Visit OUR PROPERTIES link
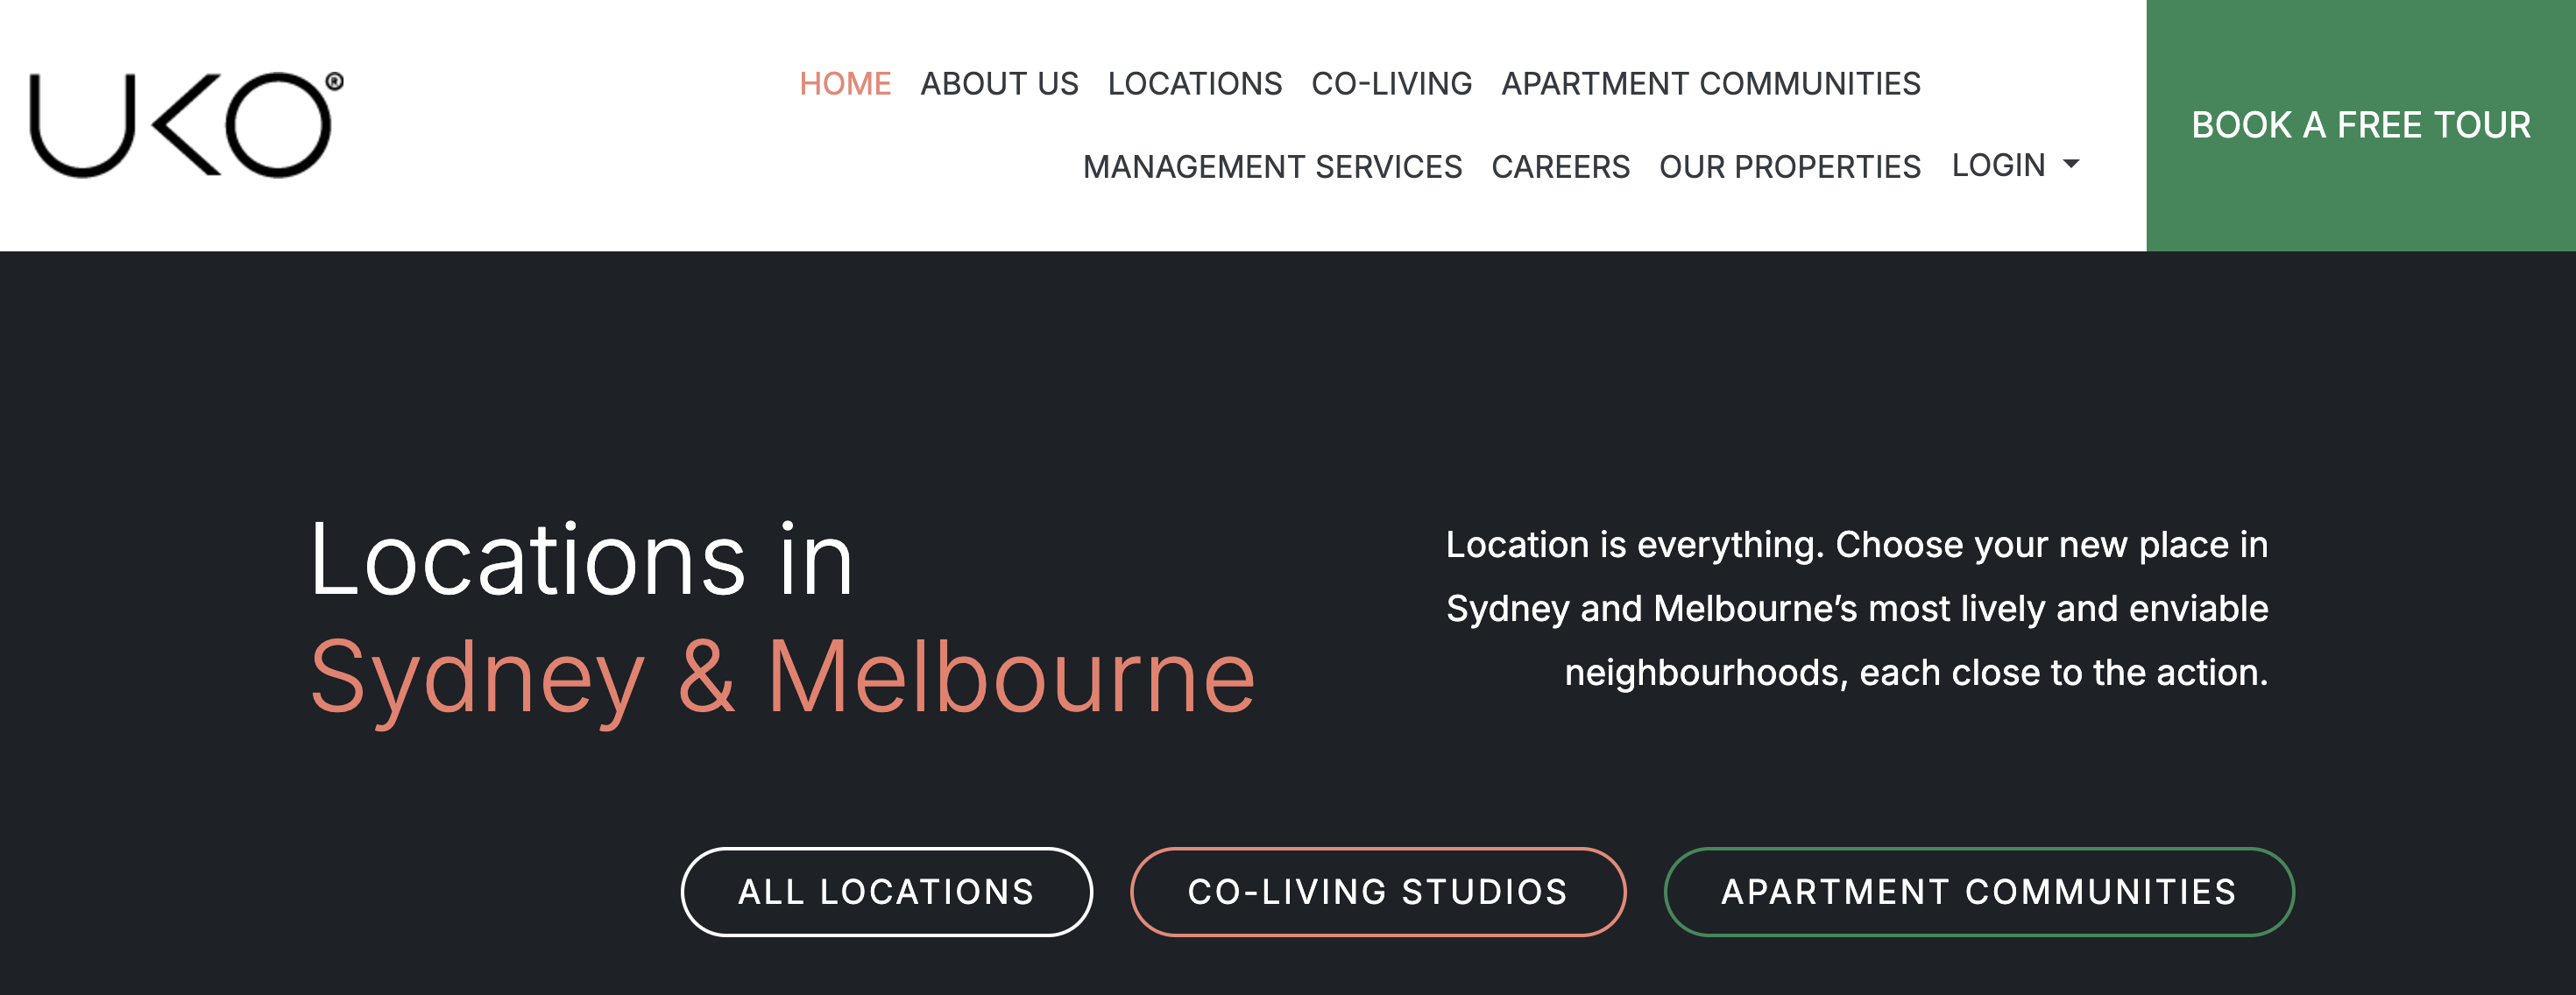Viewport: 2576px width, 995px height. pos(1789,167)
